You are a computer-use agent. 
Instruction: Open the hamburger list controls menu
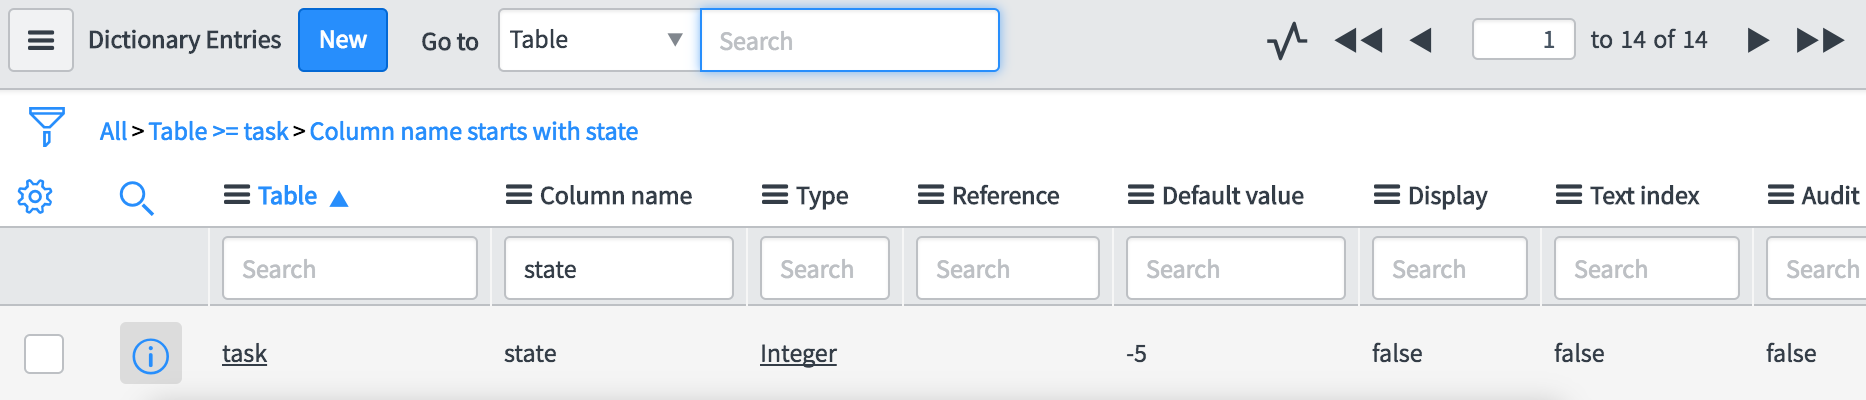pos(41,40)
